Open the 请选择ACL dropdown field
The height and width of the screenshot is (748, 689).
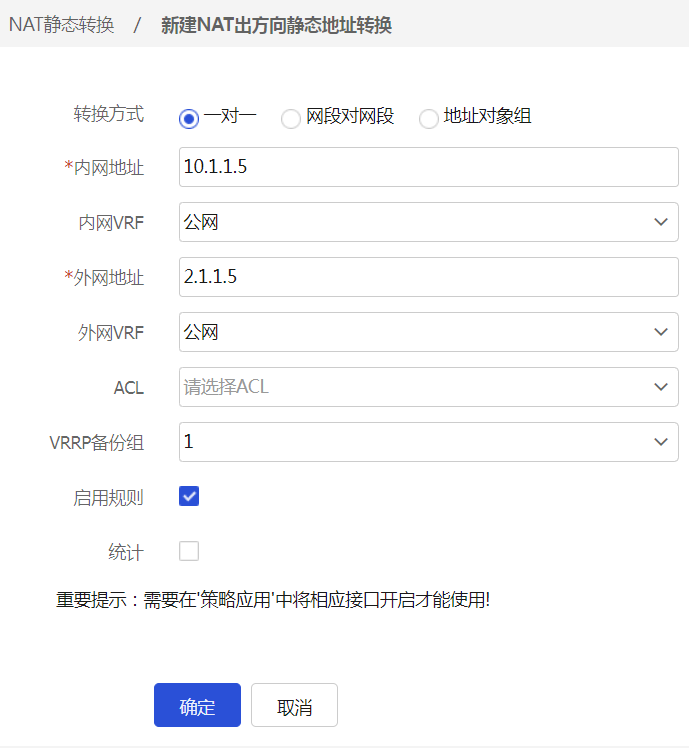410,387
